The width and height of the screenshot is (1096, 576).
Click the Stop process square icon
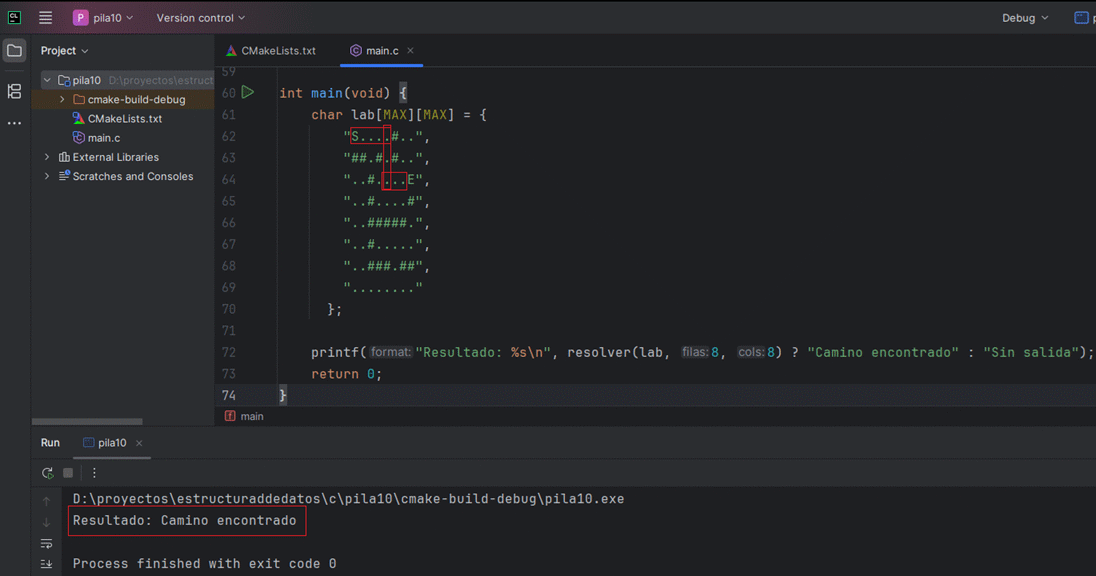coord(68,473)
